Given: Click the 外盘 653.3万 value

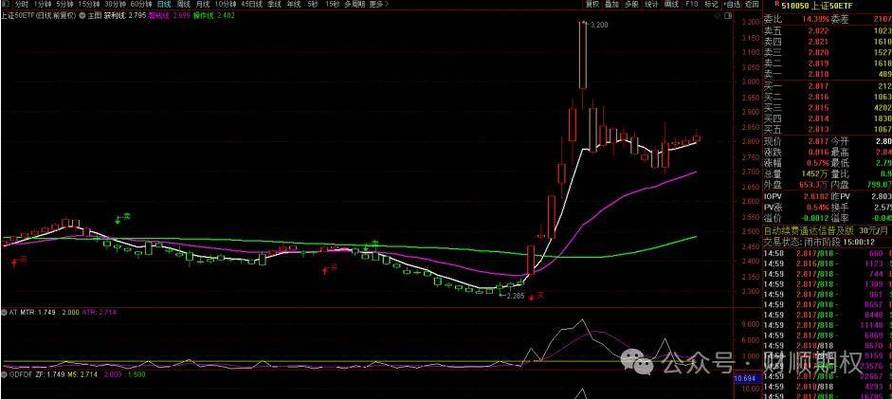Looking at the screenshot, I should 812,184.
